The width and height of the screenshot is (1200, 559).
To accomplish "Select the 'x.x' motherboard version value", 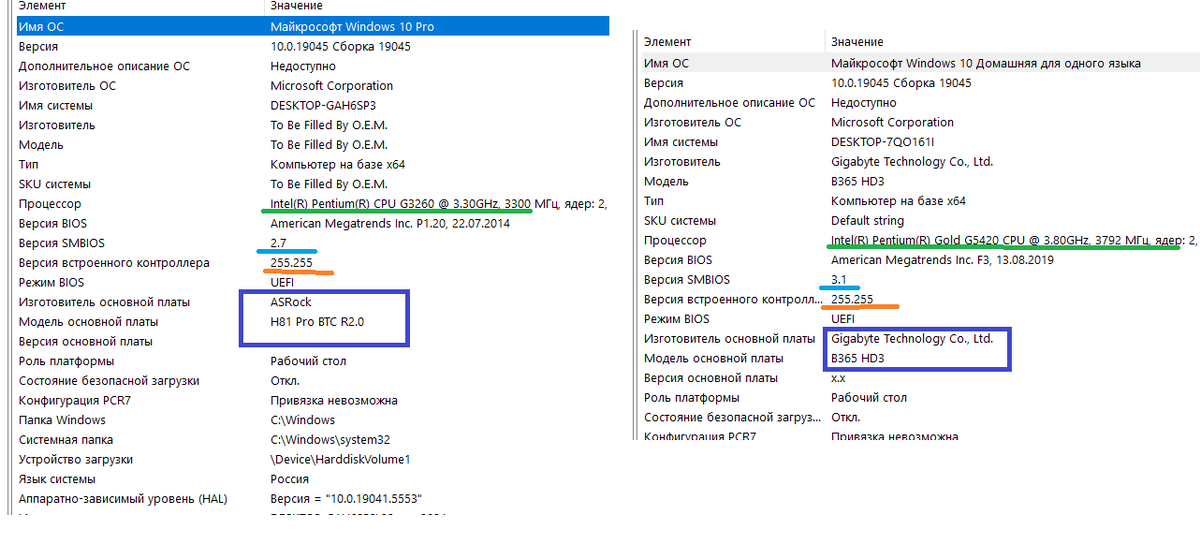I will point(838,378).
